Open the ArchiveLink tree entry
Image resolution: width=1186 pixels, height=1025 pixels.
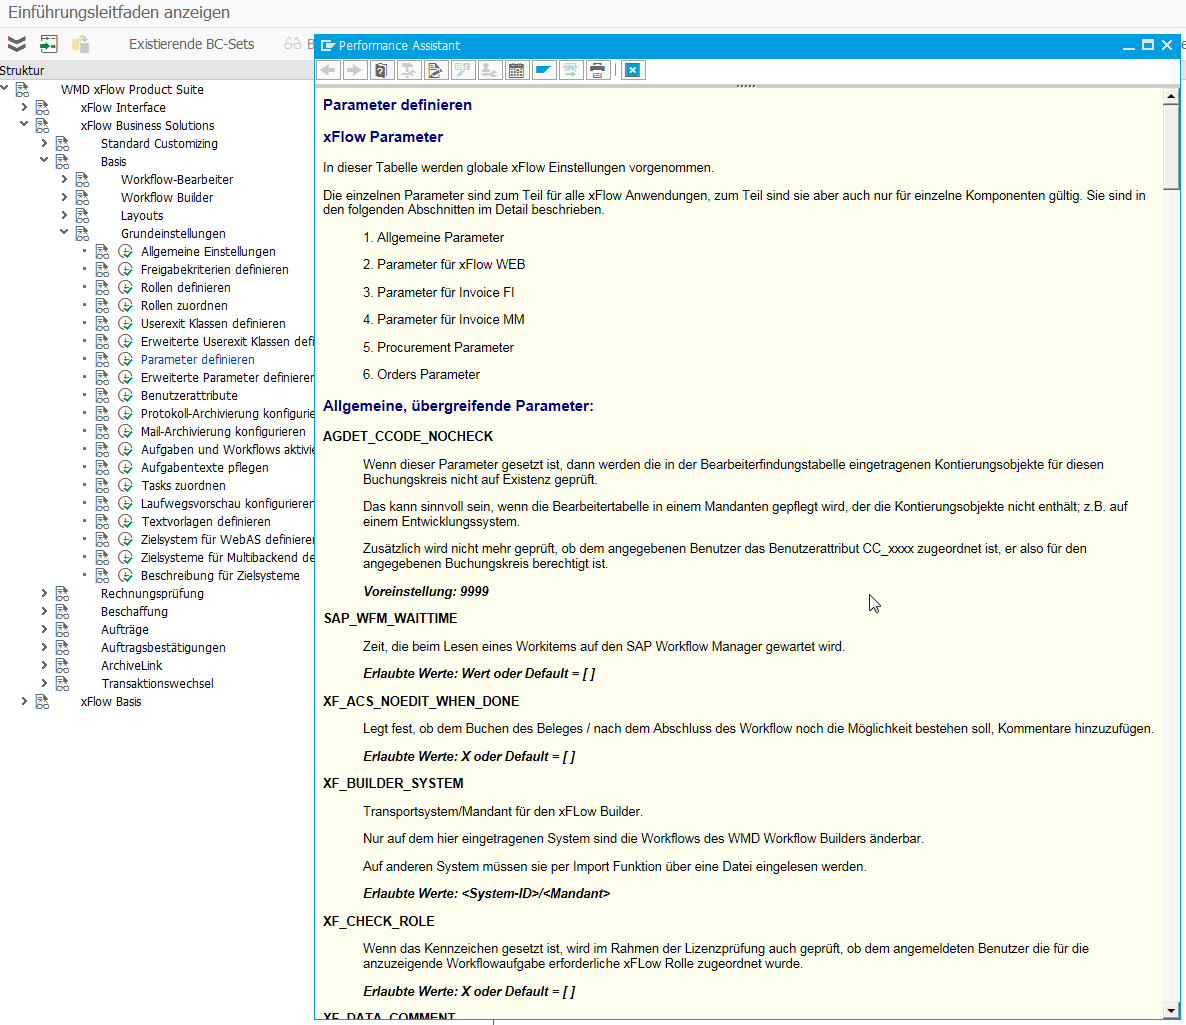click(131, 666)
